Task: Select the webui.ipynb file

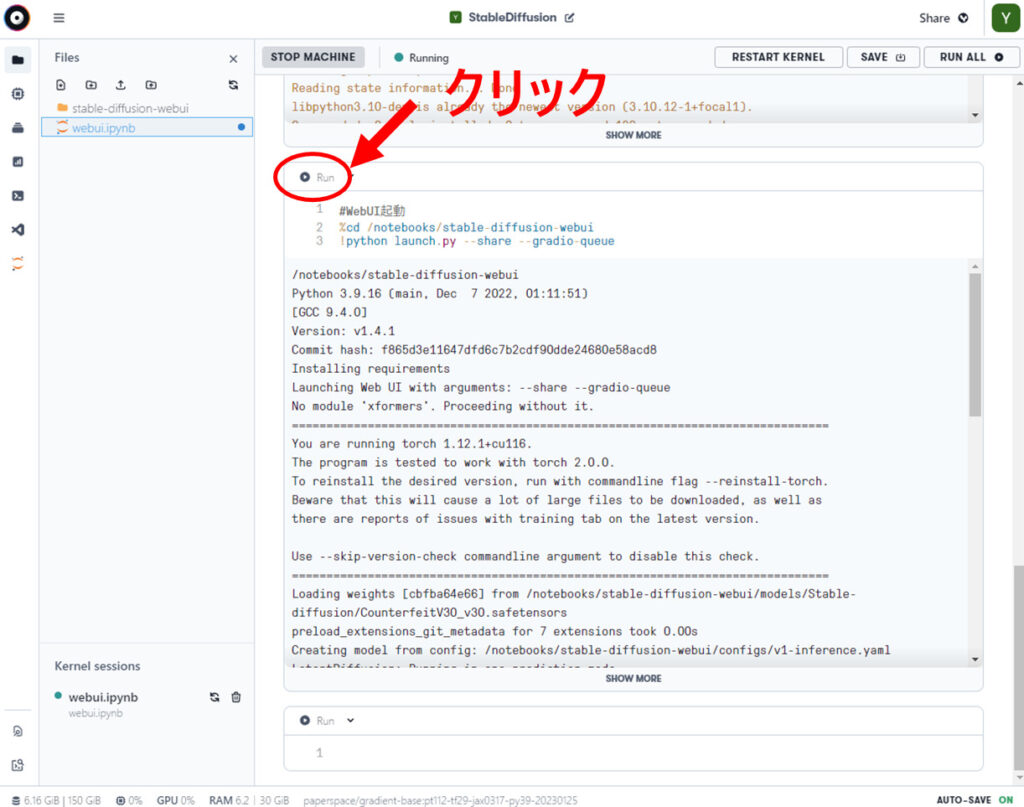Action: click(x=103, y=128)
